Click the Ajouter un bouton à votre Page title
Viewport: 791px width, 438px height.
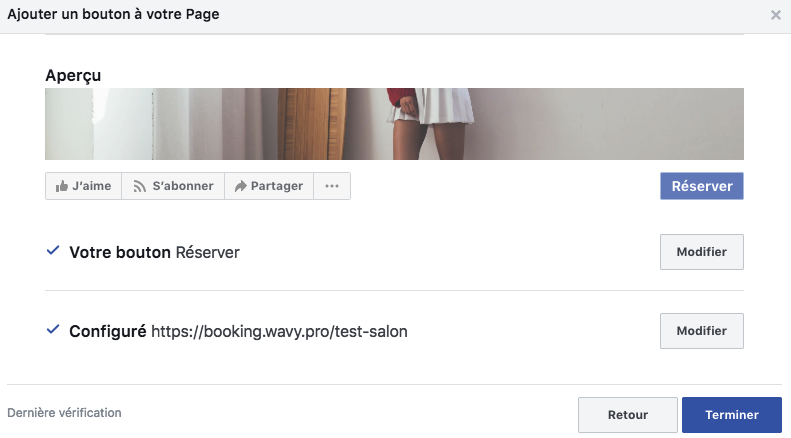[x=114, y=14]
